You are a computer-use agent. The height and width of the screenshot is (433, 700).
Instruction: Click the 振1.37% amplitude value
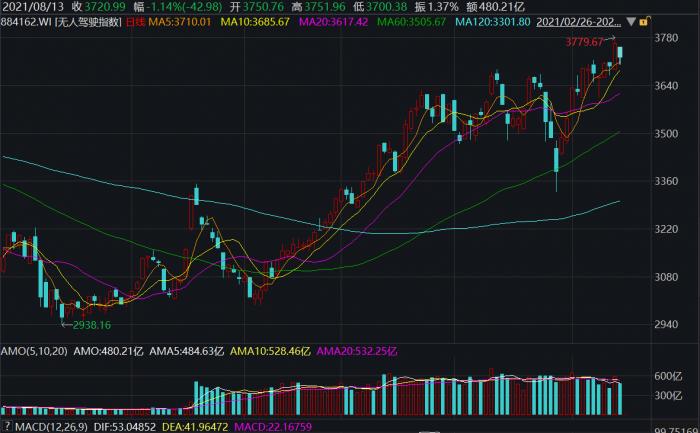tap(436, 7)
